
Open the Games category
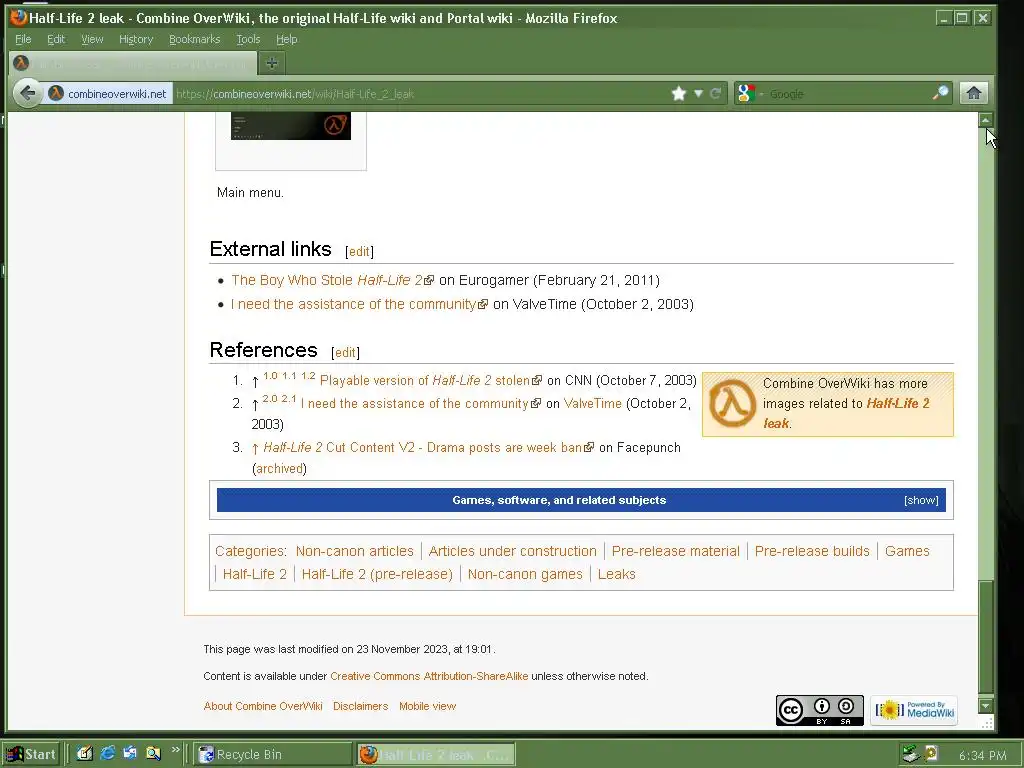907,551
